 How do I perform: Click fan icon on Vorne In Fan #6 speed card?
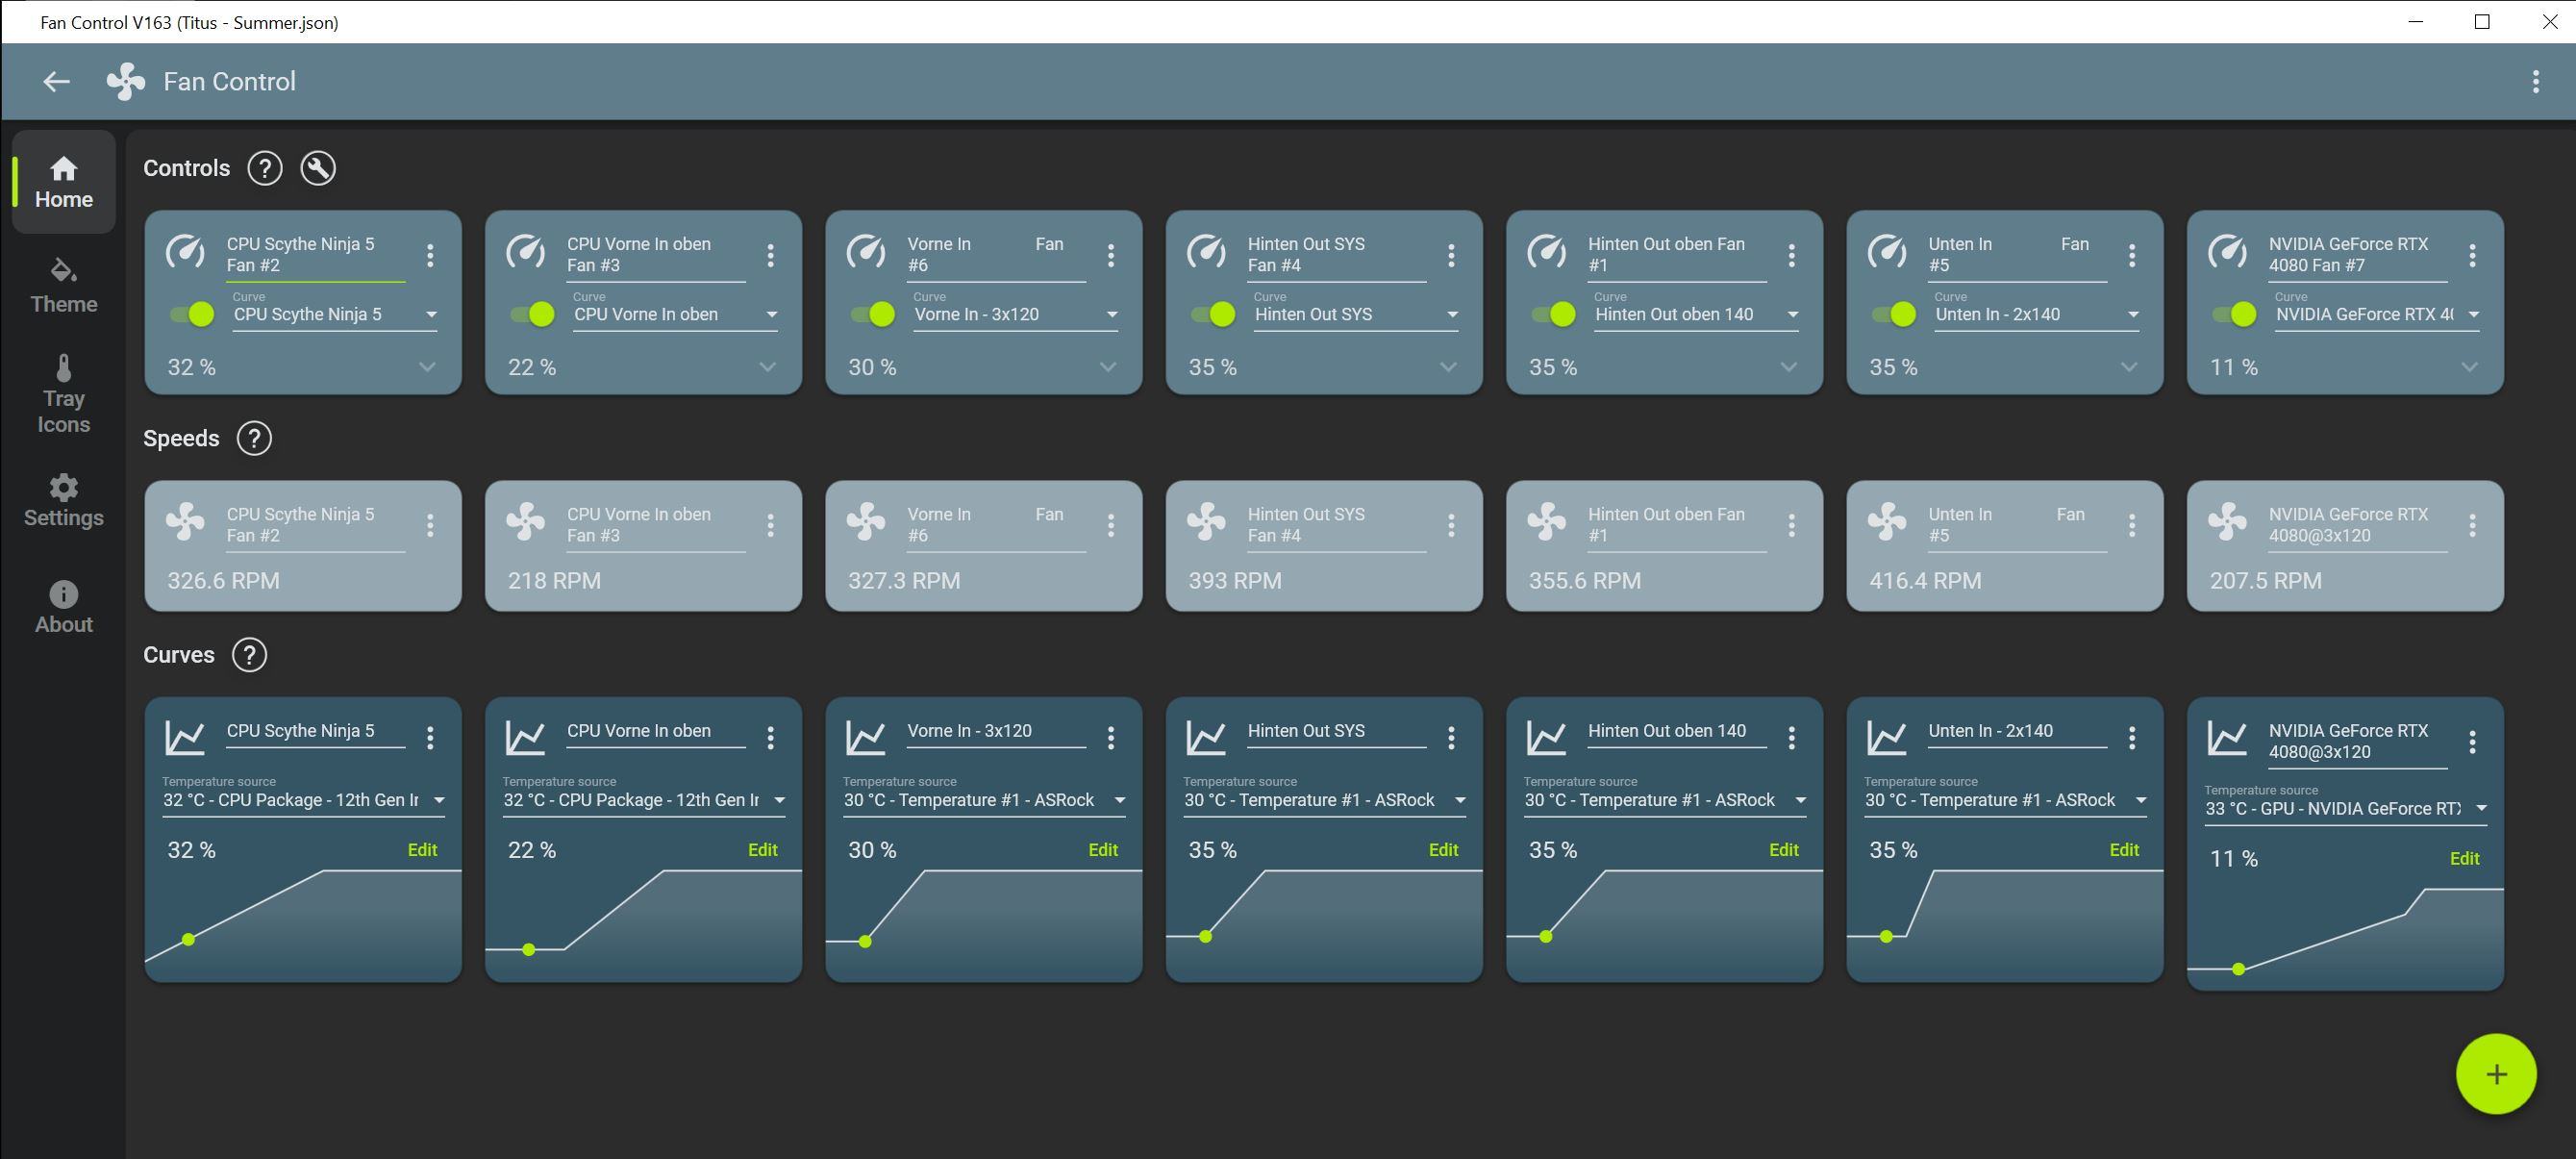pos(865,521)
